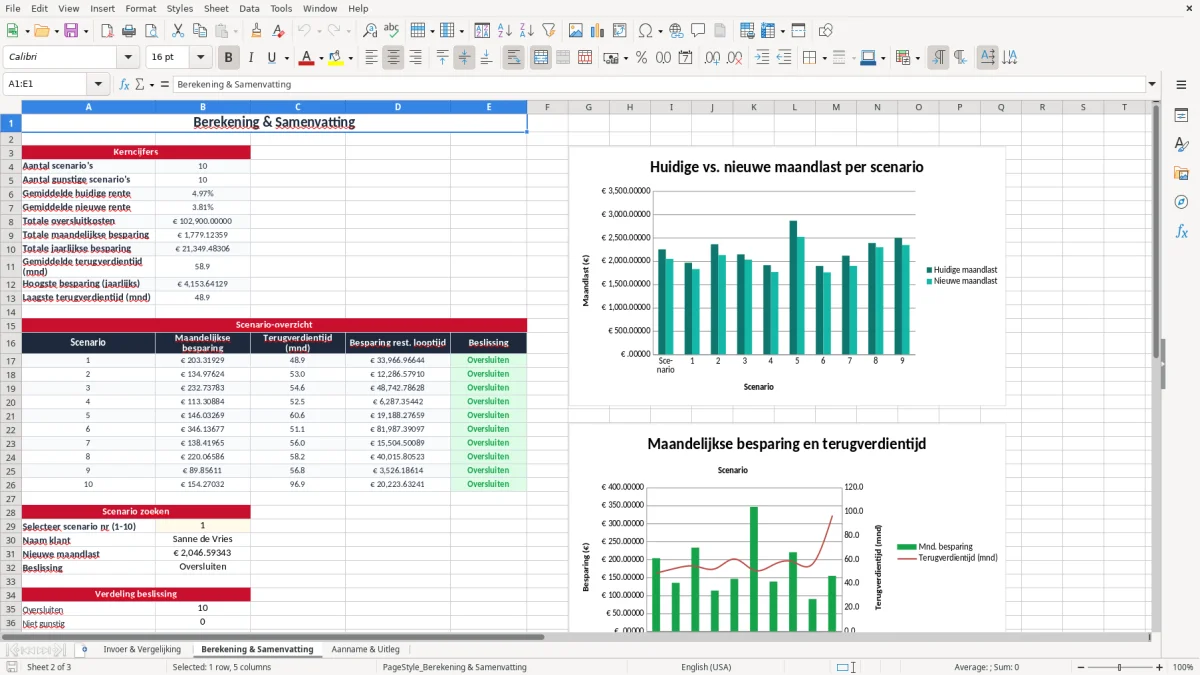Click the Clear Direct Formatting icon
This screenshot has height=675, width=1200.
click(x=279, y=31)
